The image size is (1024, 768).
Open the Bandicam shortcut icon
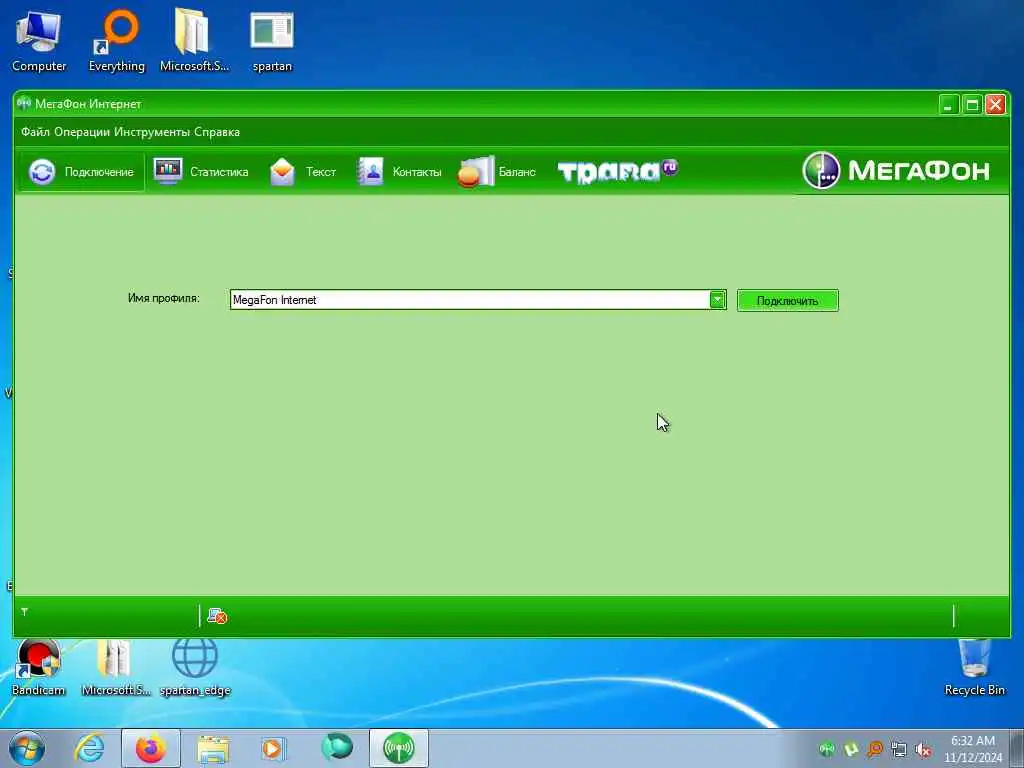39,667
